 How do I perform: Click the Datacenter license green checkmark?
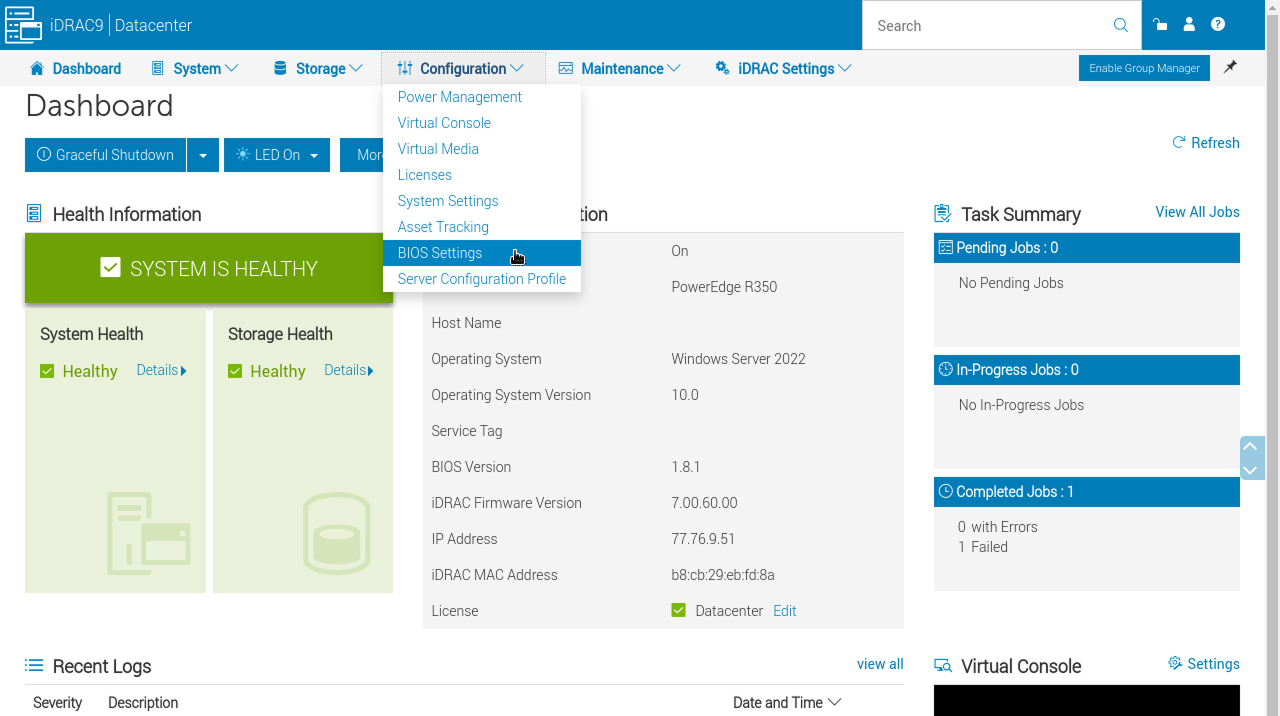[x=679, y=610]
